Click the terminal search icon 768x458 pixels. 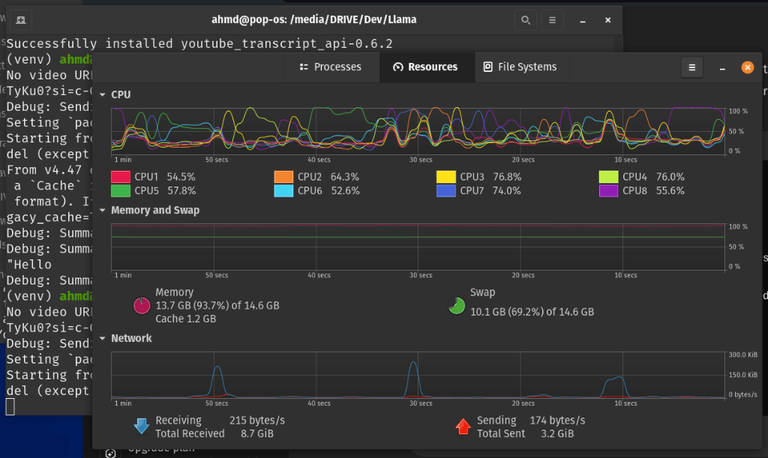(x=525, y=20)
